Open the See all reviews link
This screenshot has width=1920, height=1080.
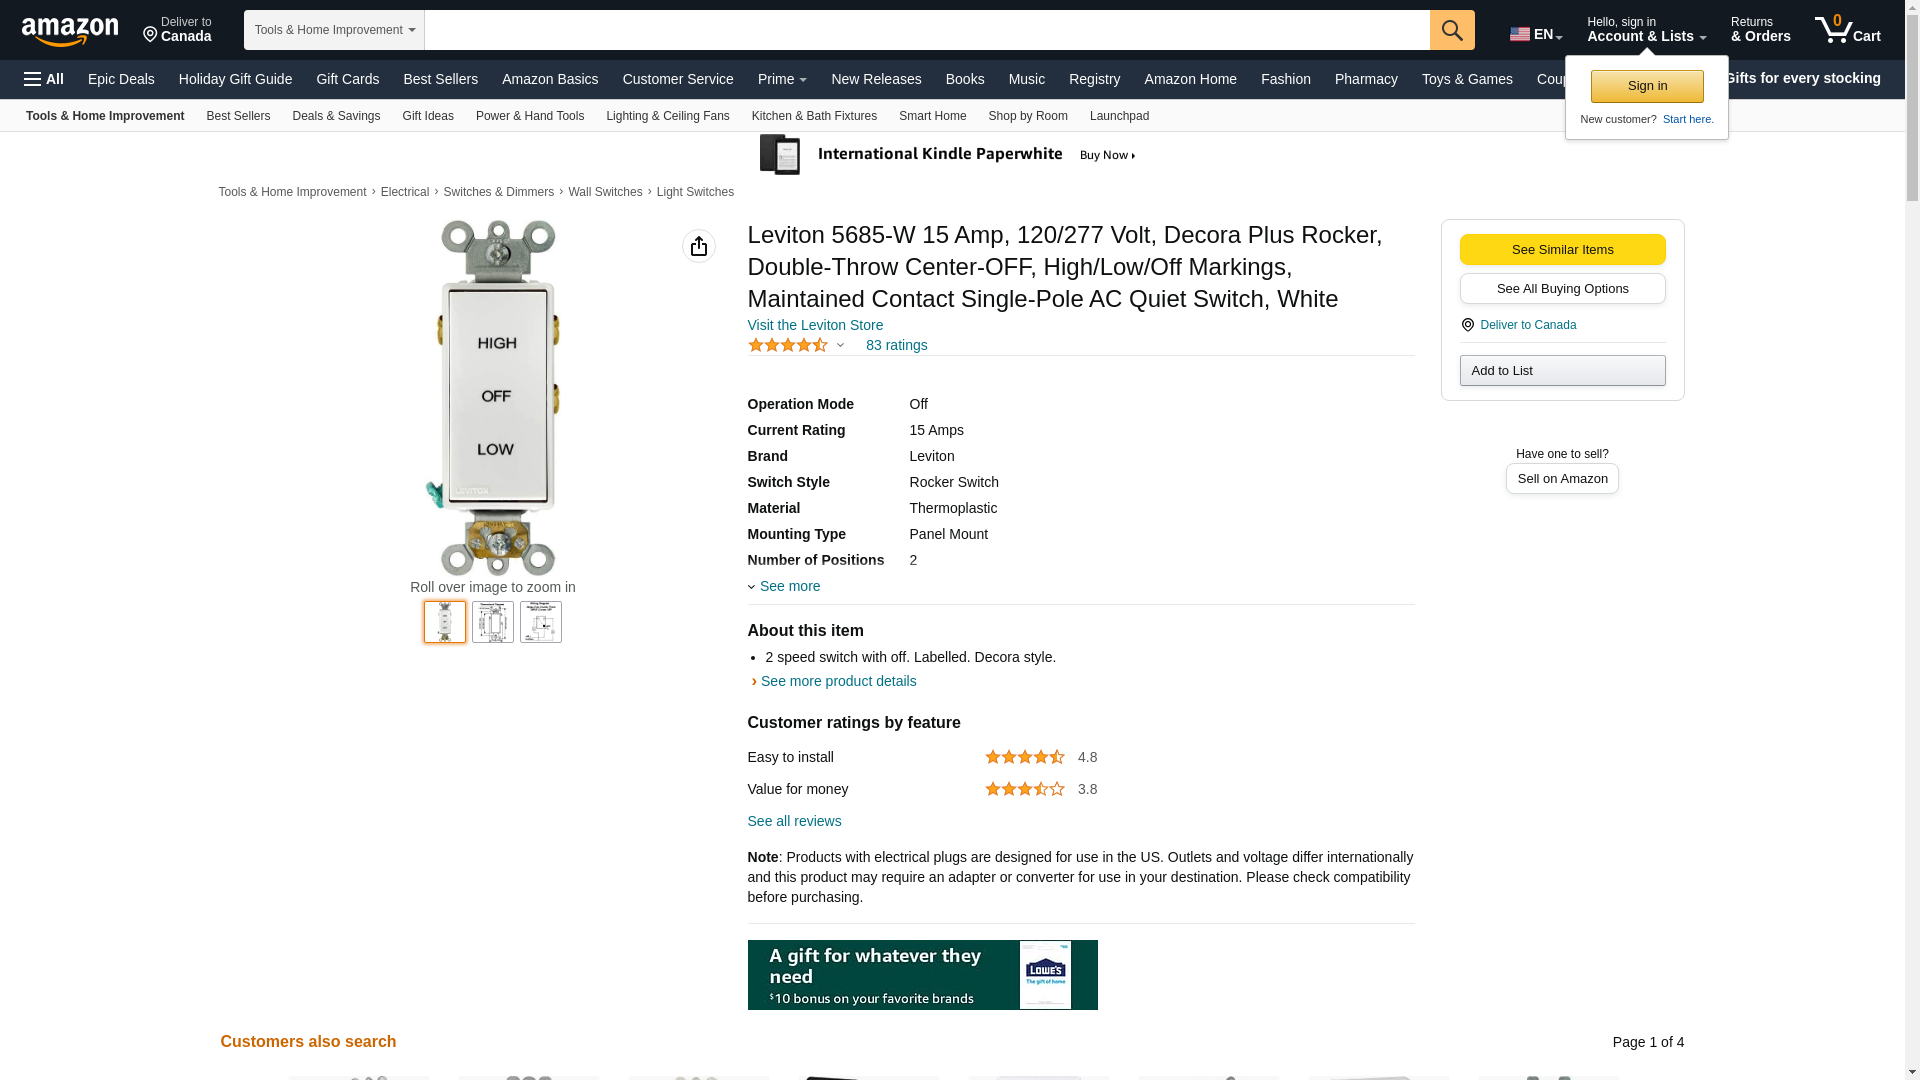click(x=794, y=821)
